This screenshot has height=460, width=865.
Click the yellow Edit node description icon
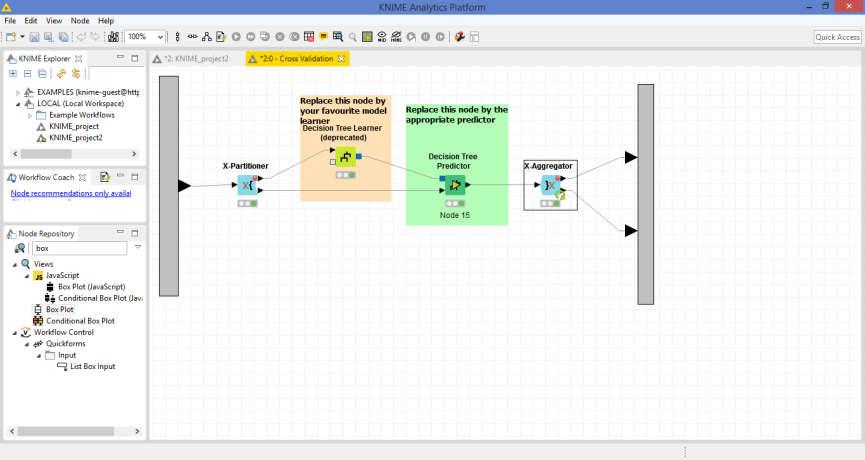click(x=324, y=36)
